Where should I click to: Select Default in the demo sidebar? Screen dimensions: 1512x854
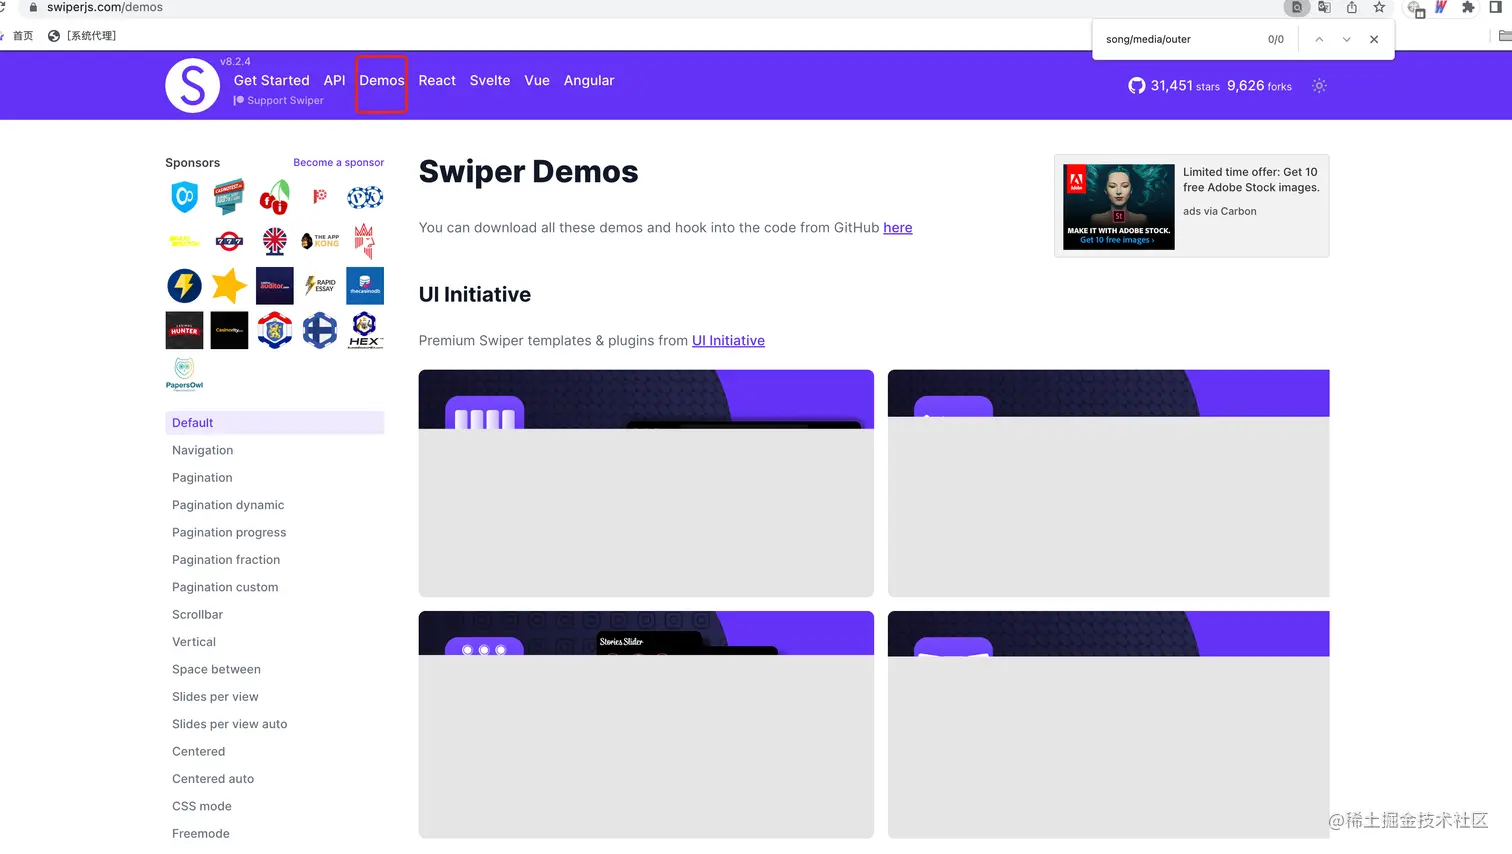coord(274,423)
